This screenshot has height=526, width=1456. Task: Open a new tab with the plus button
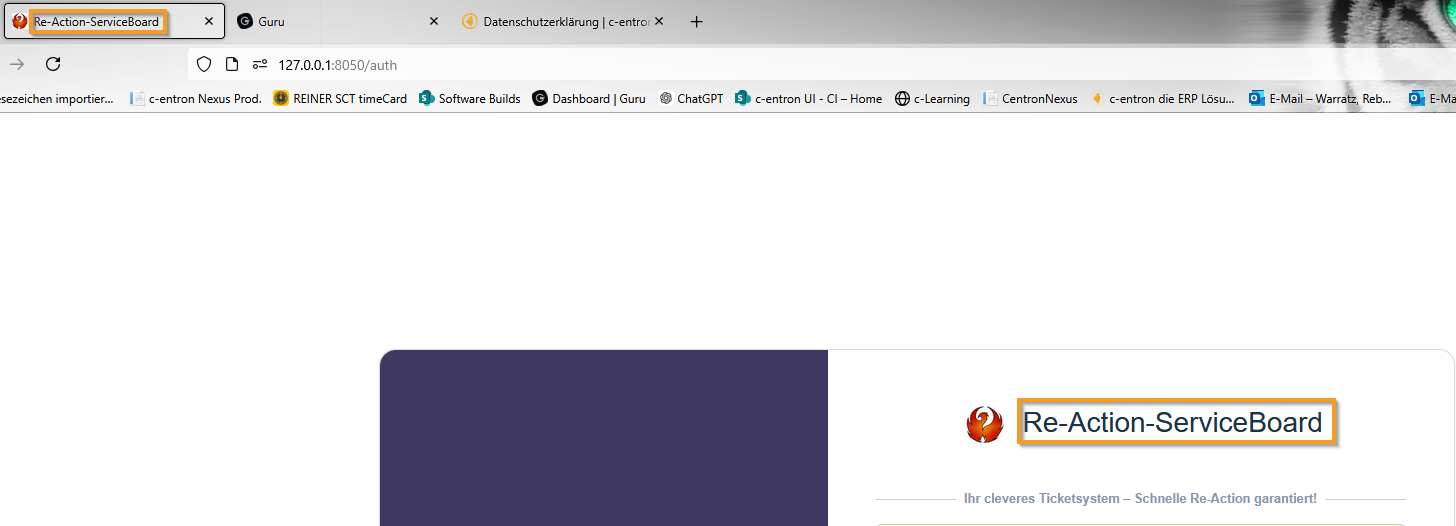697,22
